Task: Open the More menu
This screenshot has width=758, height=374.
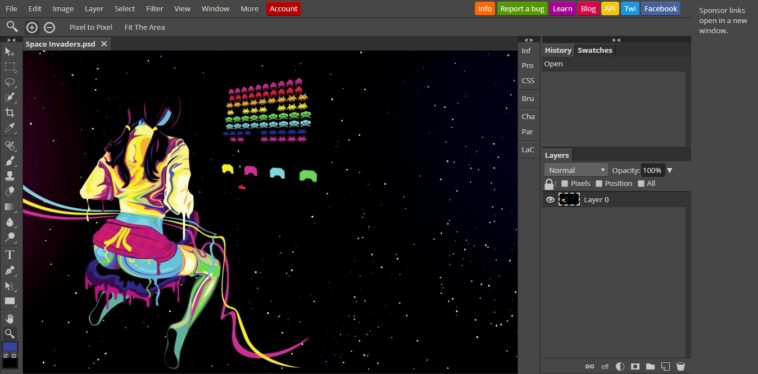Action: [249, 9]
